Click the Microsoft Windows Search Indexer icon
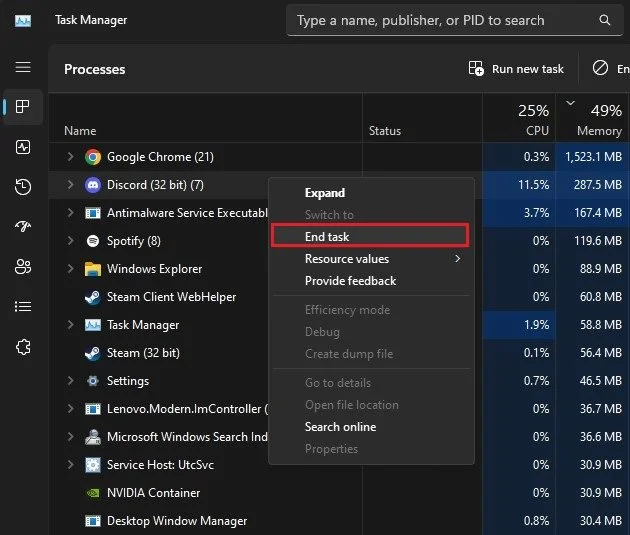Screen dimensions: 630x535 pos(93,437)
